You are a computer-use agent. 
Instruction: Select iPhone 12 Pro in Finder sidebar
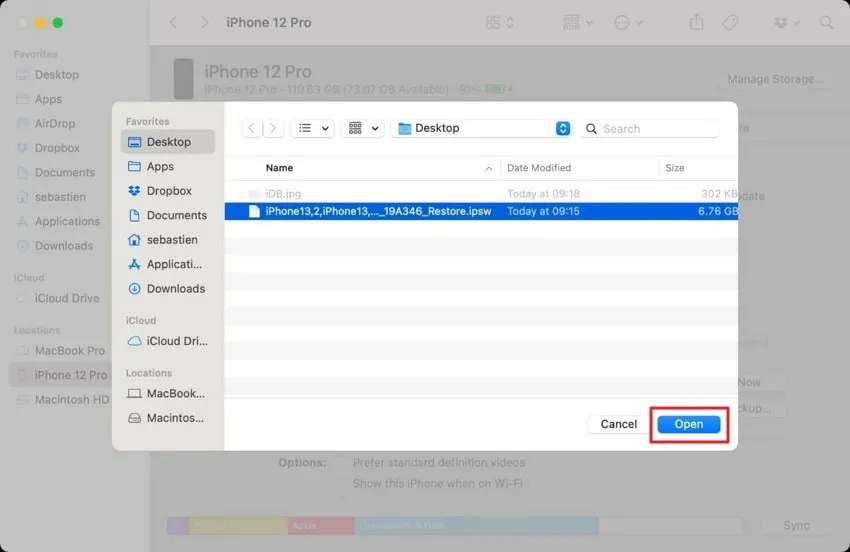pyautogui.click(x=62, y=375)
